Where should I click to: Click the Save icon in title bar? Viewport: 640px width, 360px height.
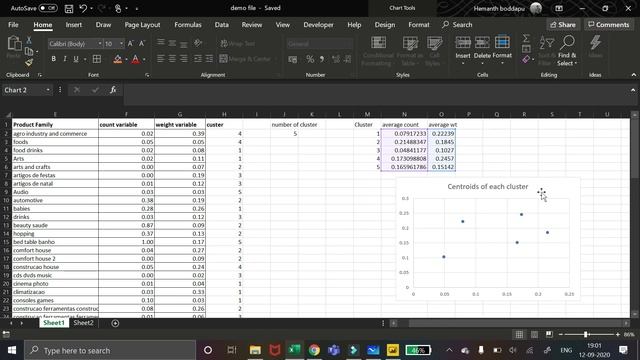click(x=69, y=8)
